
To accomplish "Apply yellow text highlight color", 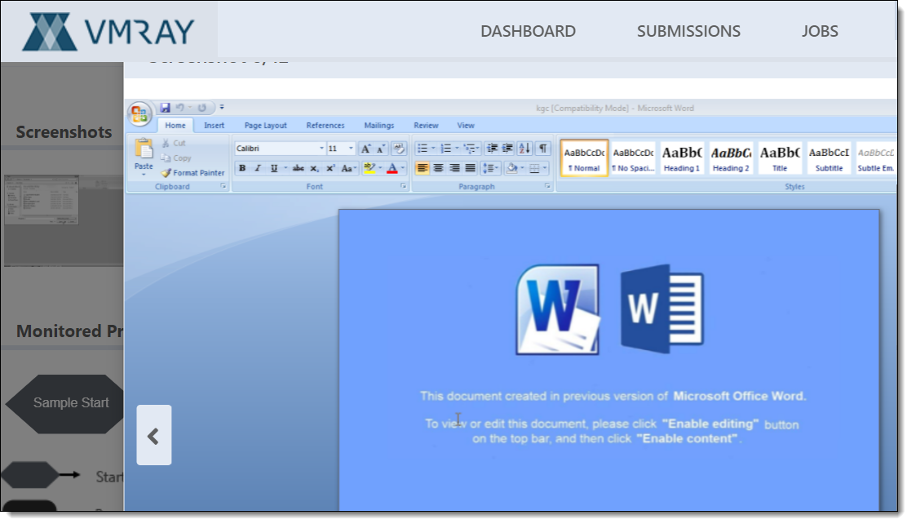I will pyautogui.click(x=369, y=168).
